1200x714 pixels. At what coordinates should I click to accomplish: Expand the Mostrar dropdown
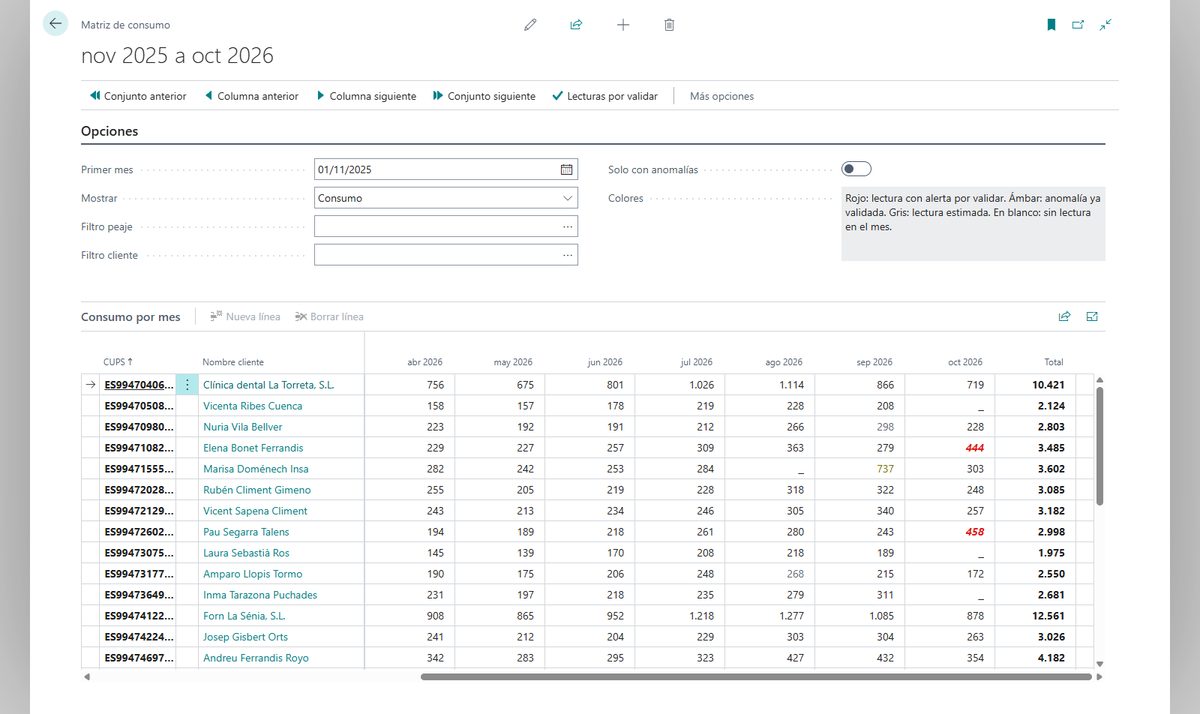pyautogui.click(x=567, y=198)
